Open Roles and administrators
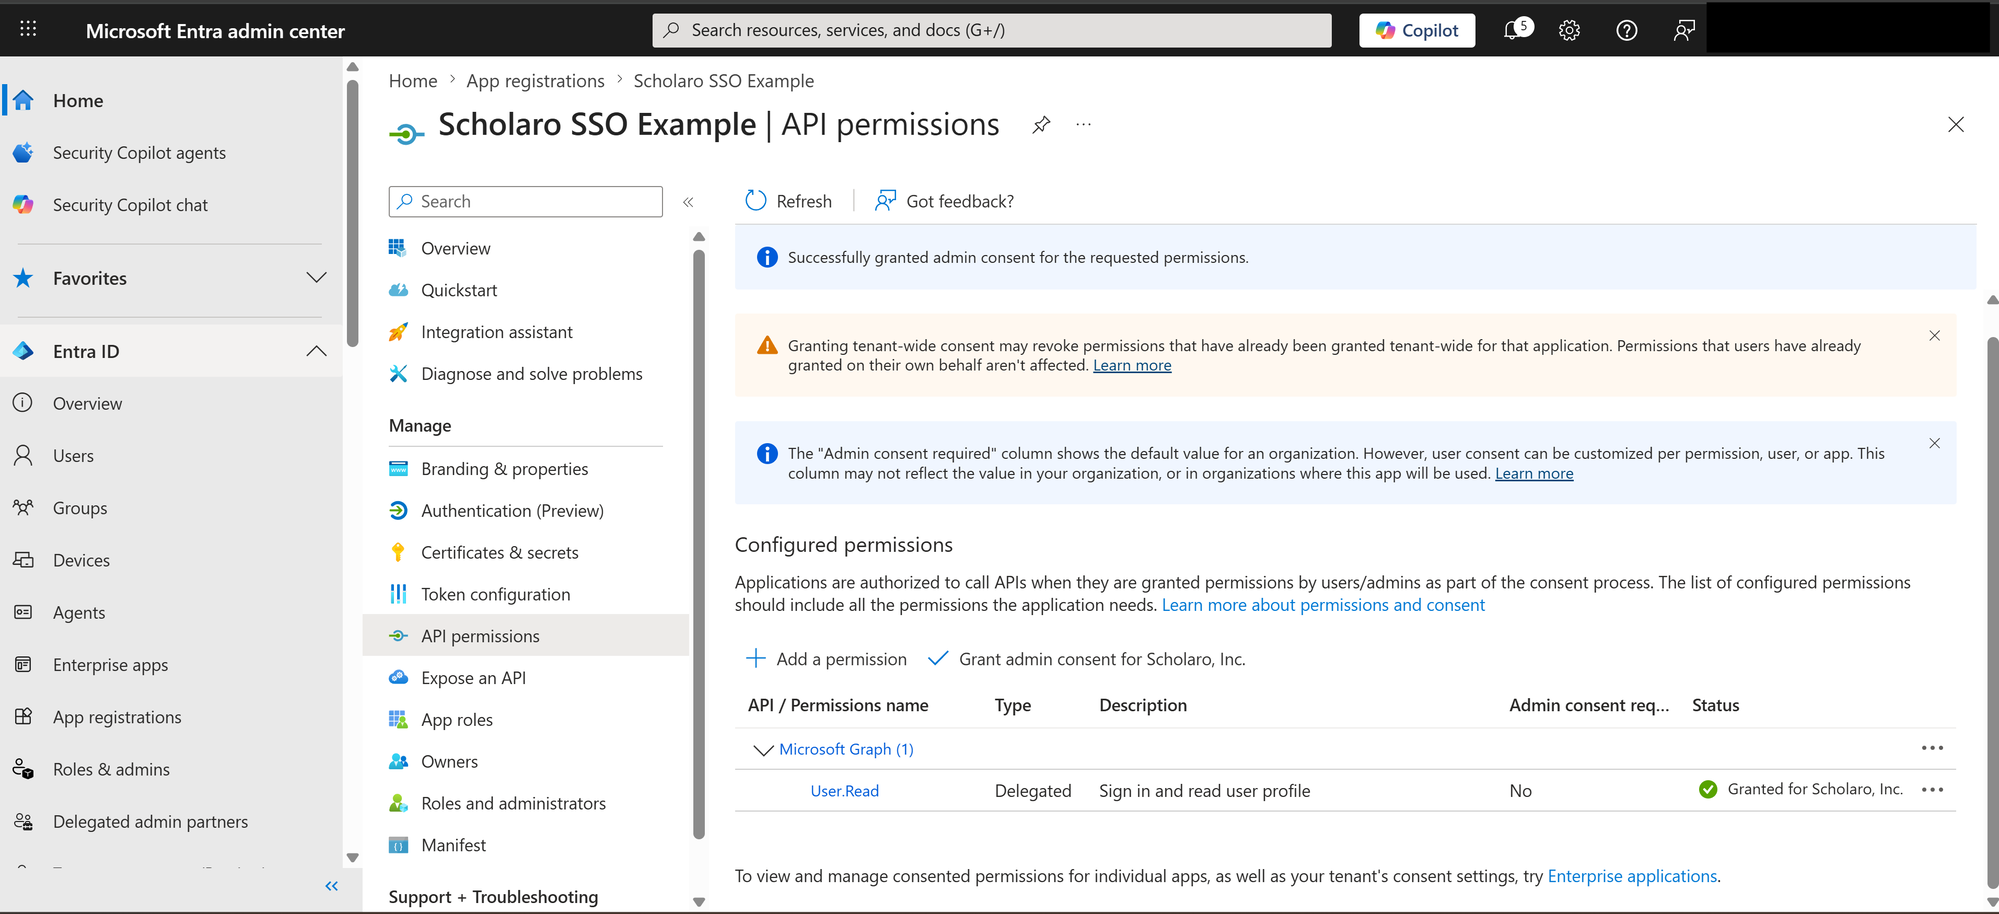The width and height of the screenshot is (1999, 914). pyautogui.click(x=514, y=804)
